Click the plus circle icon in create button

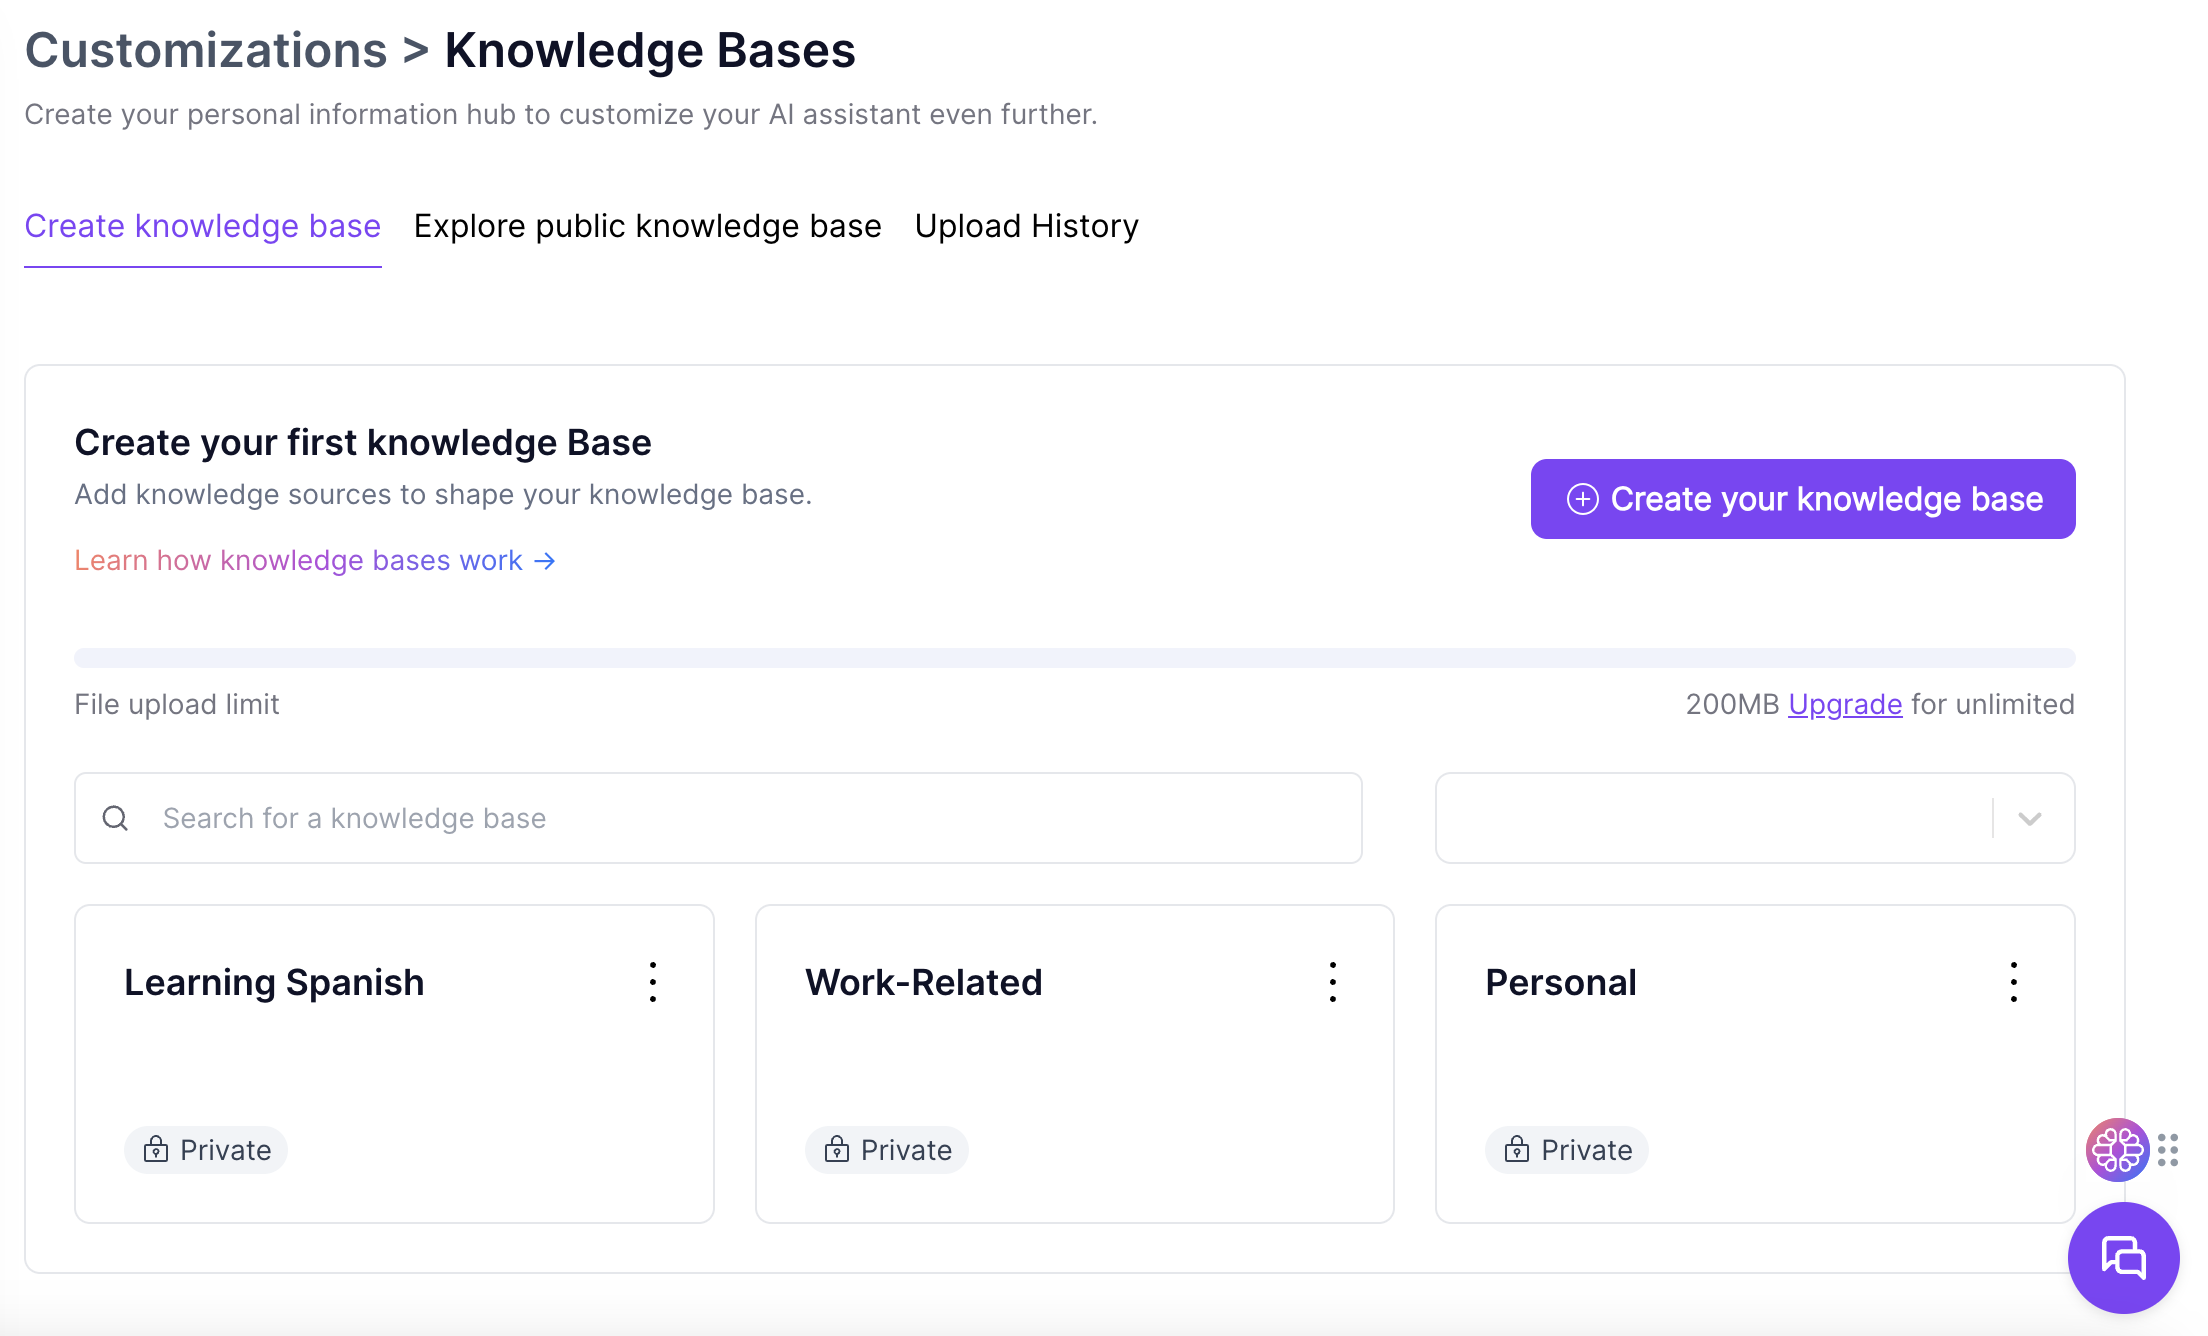click(1582, 499)
